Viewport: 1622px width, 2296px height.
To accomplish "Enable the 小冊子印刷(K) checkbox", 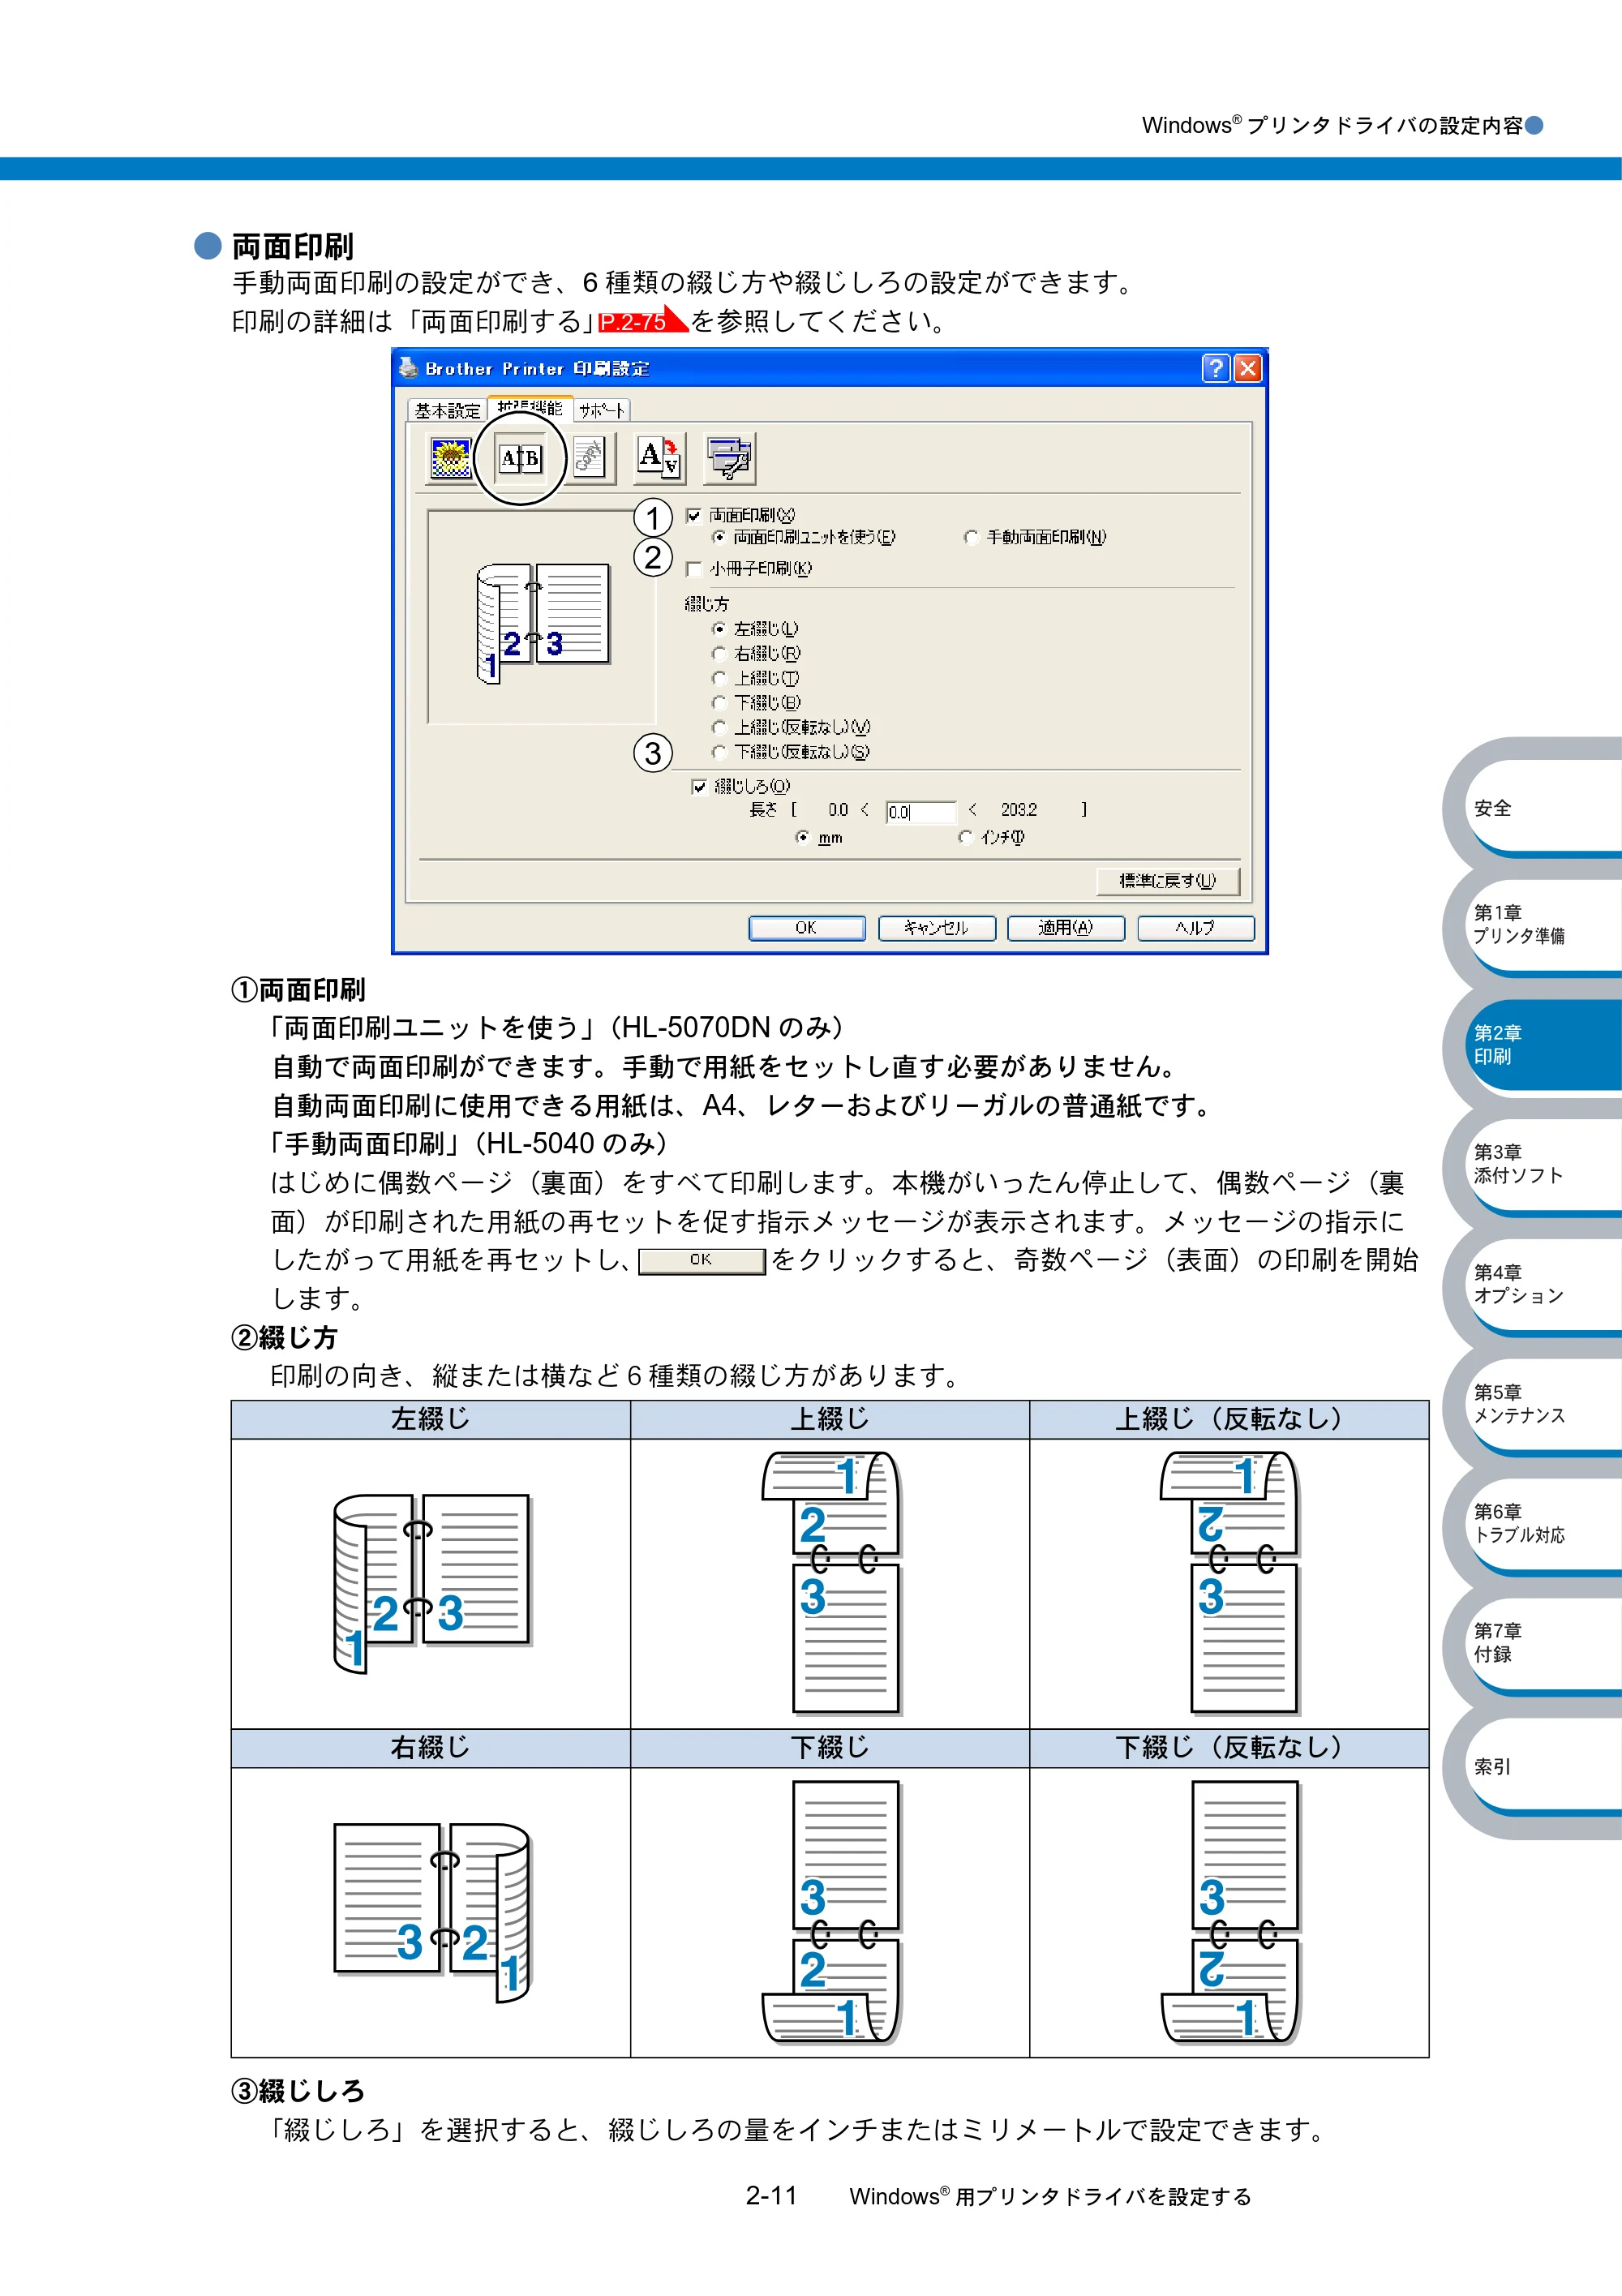I will pos(693,569).
